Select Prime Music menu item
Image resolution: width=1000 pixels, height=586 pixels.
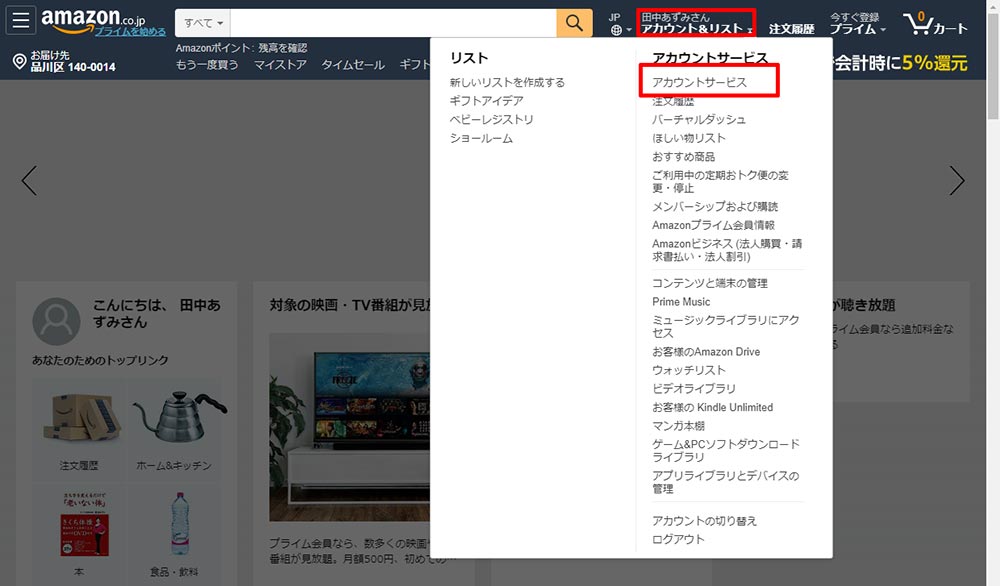680,302
